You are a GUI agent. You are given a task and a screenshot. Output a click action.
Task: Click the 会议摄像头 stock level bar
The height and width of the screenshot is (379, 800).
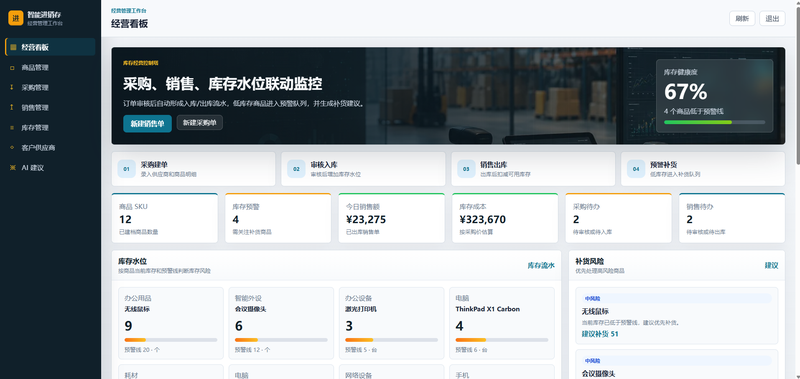click(x=281, y=340)
